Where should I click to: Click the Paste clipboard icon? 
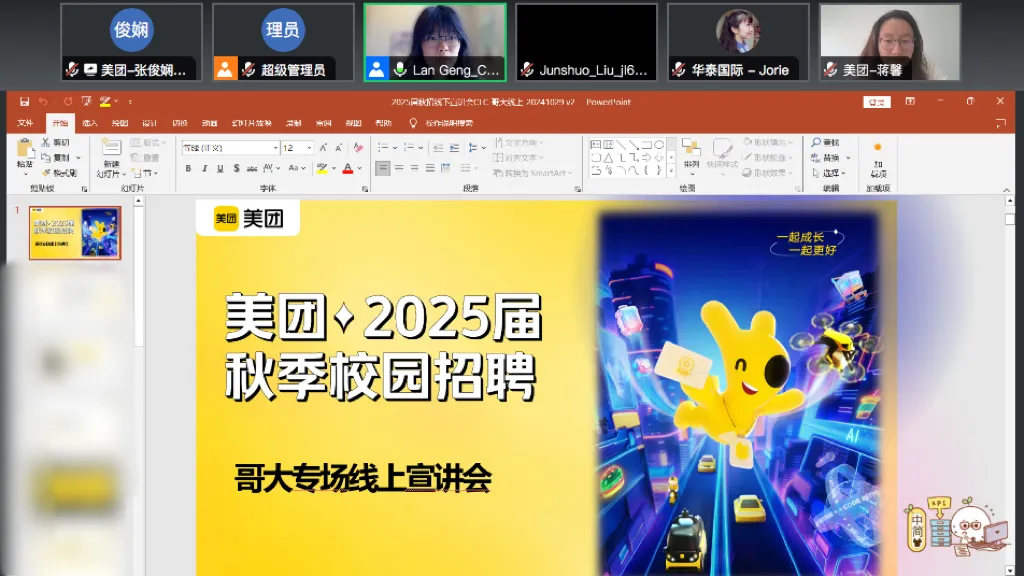(25, 149)
